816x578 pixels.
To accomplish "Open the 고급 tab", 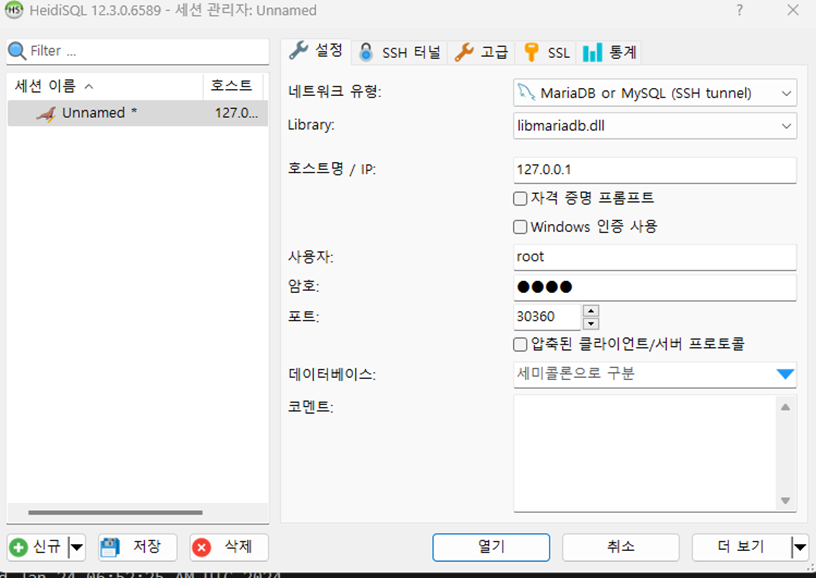I will pos(481,53).
